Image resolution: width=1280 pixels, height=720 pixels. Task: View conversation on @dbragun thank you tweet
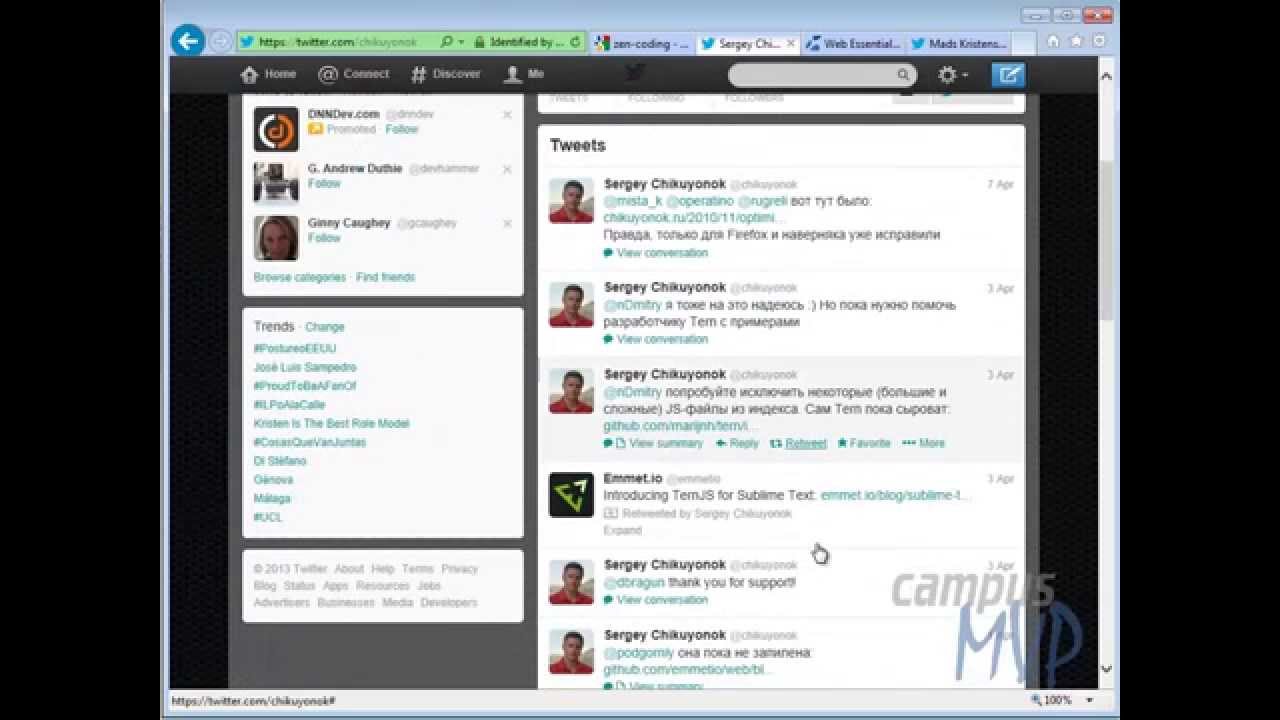(x=655, y=600)
